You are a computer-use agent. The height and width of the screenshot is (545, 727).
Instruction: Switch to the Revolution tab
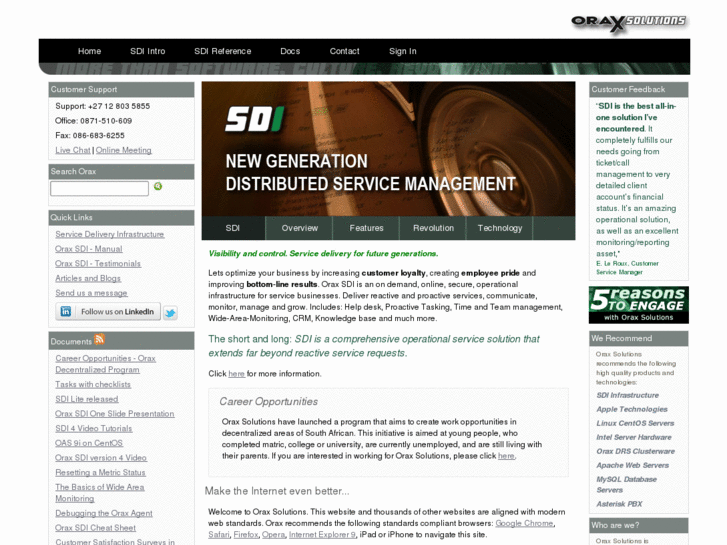(x=433, y=228)
